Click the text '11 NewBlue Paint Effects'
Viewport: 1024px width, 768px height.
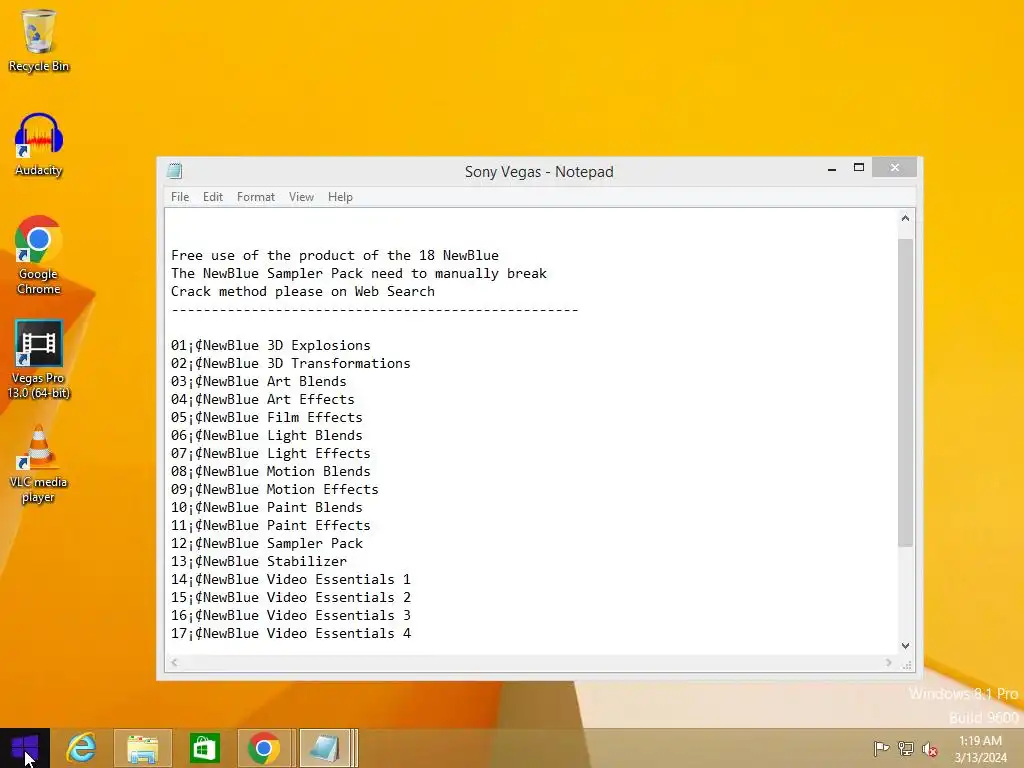(x=270, y=525)
